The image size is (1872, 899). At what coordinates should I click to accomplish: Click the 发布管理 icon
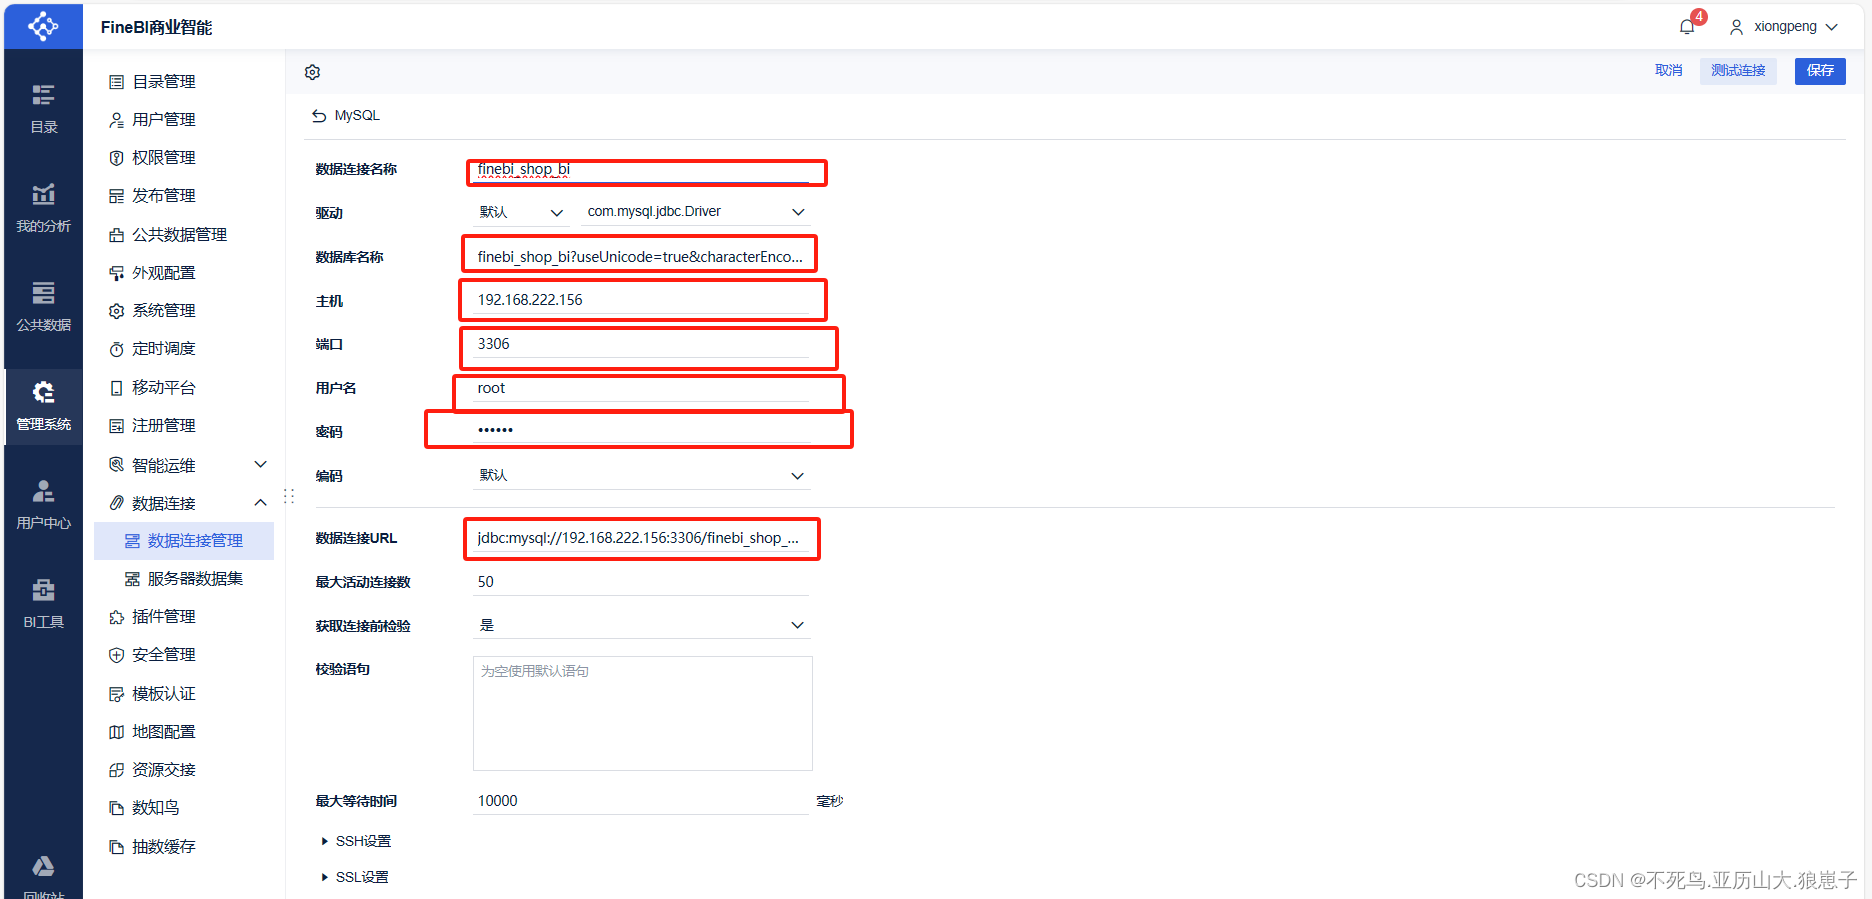click(x=116, y=196)
